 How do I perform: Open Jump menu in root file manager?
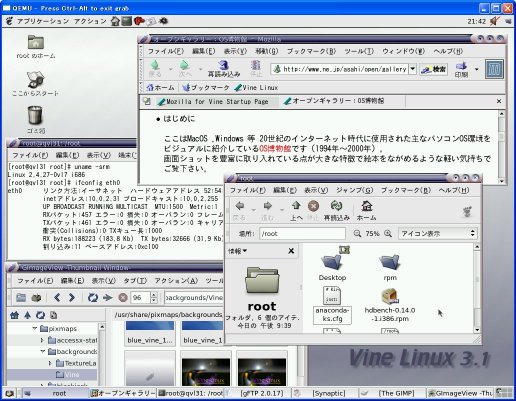pyautogui.click(x=354, y=190)
